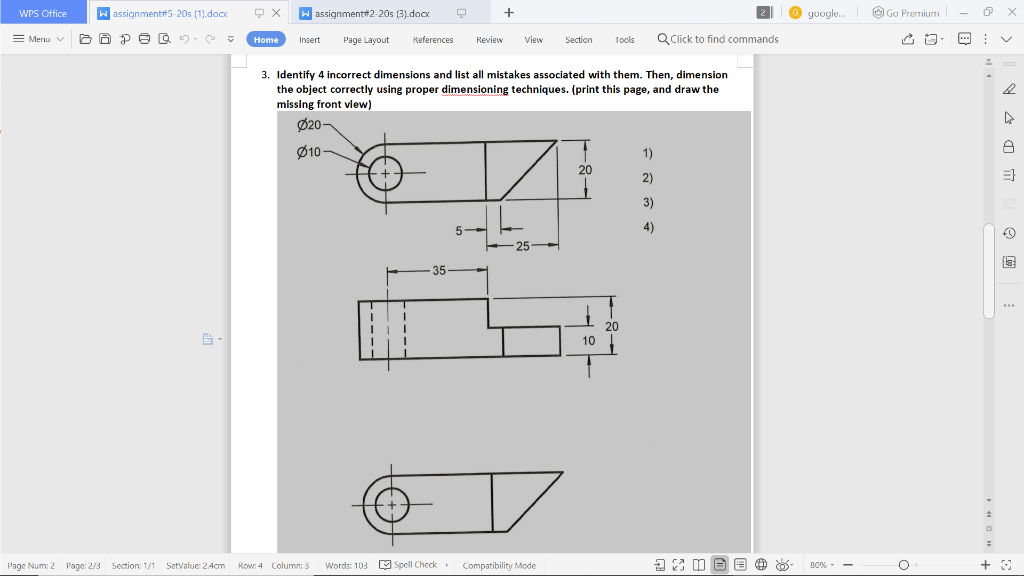This screenshot has width=1024, height=576.
Task: Select the pen annotation icon in right sidebar
Action: pos(1010,87)
